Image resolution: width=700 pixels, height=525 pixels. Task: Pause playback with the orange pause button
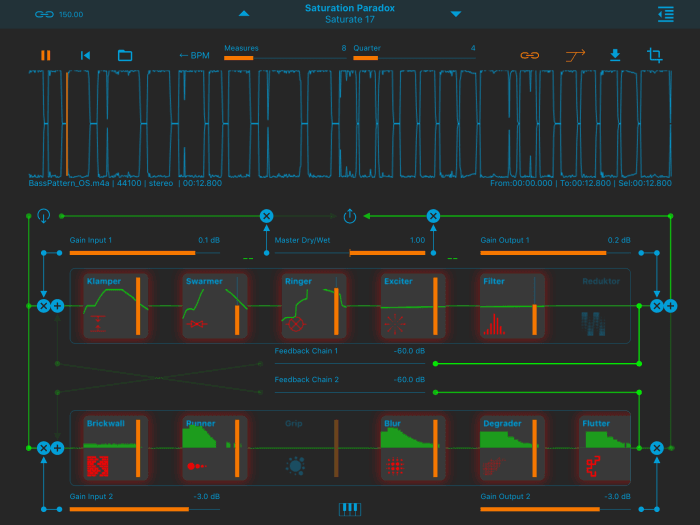click(x=46, y=55)
